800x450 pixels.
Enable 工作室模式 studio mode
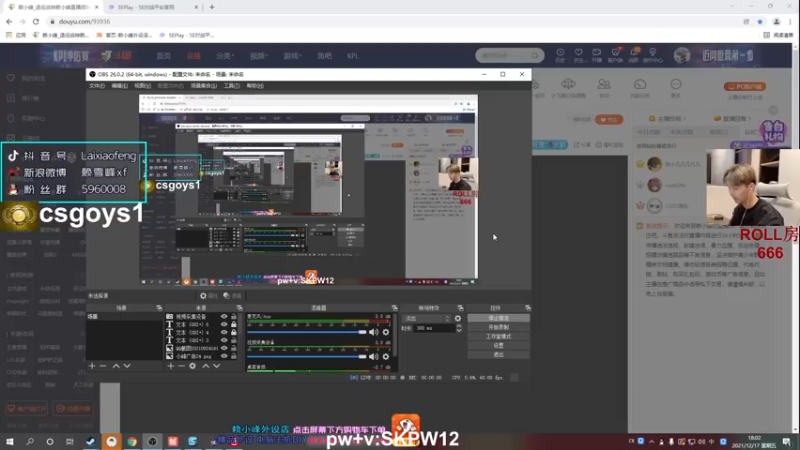498,336
